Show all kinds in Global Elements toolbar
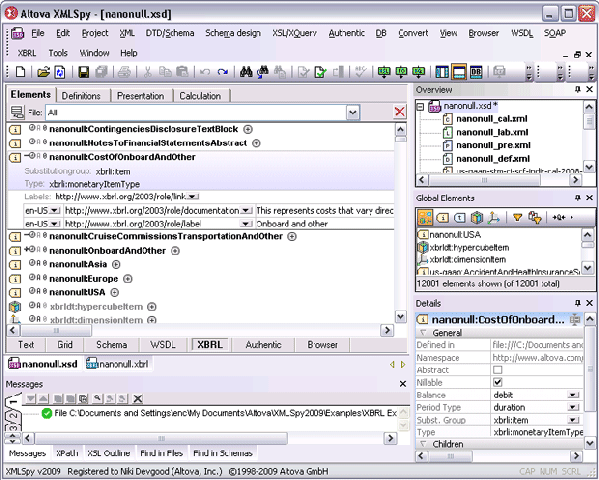This screenshot has height=480, width=599. click(x=425, y=217)
